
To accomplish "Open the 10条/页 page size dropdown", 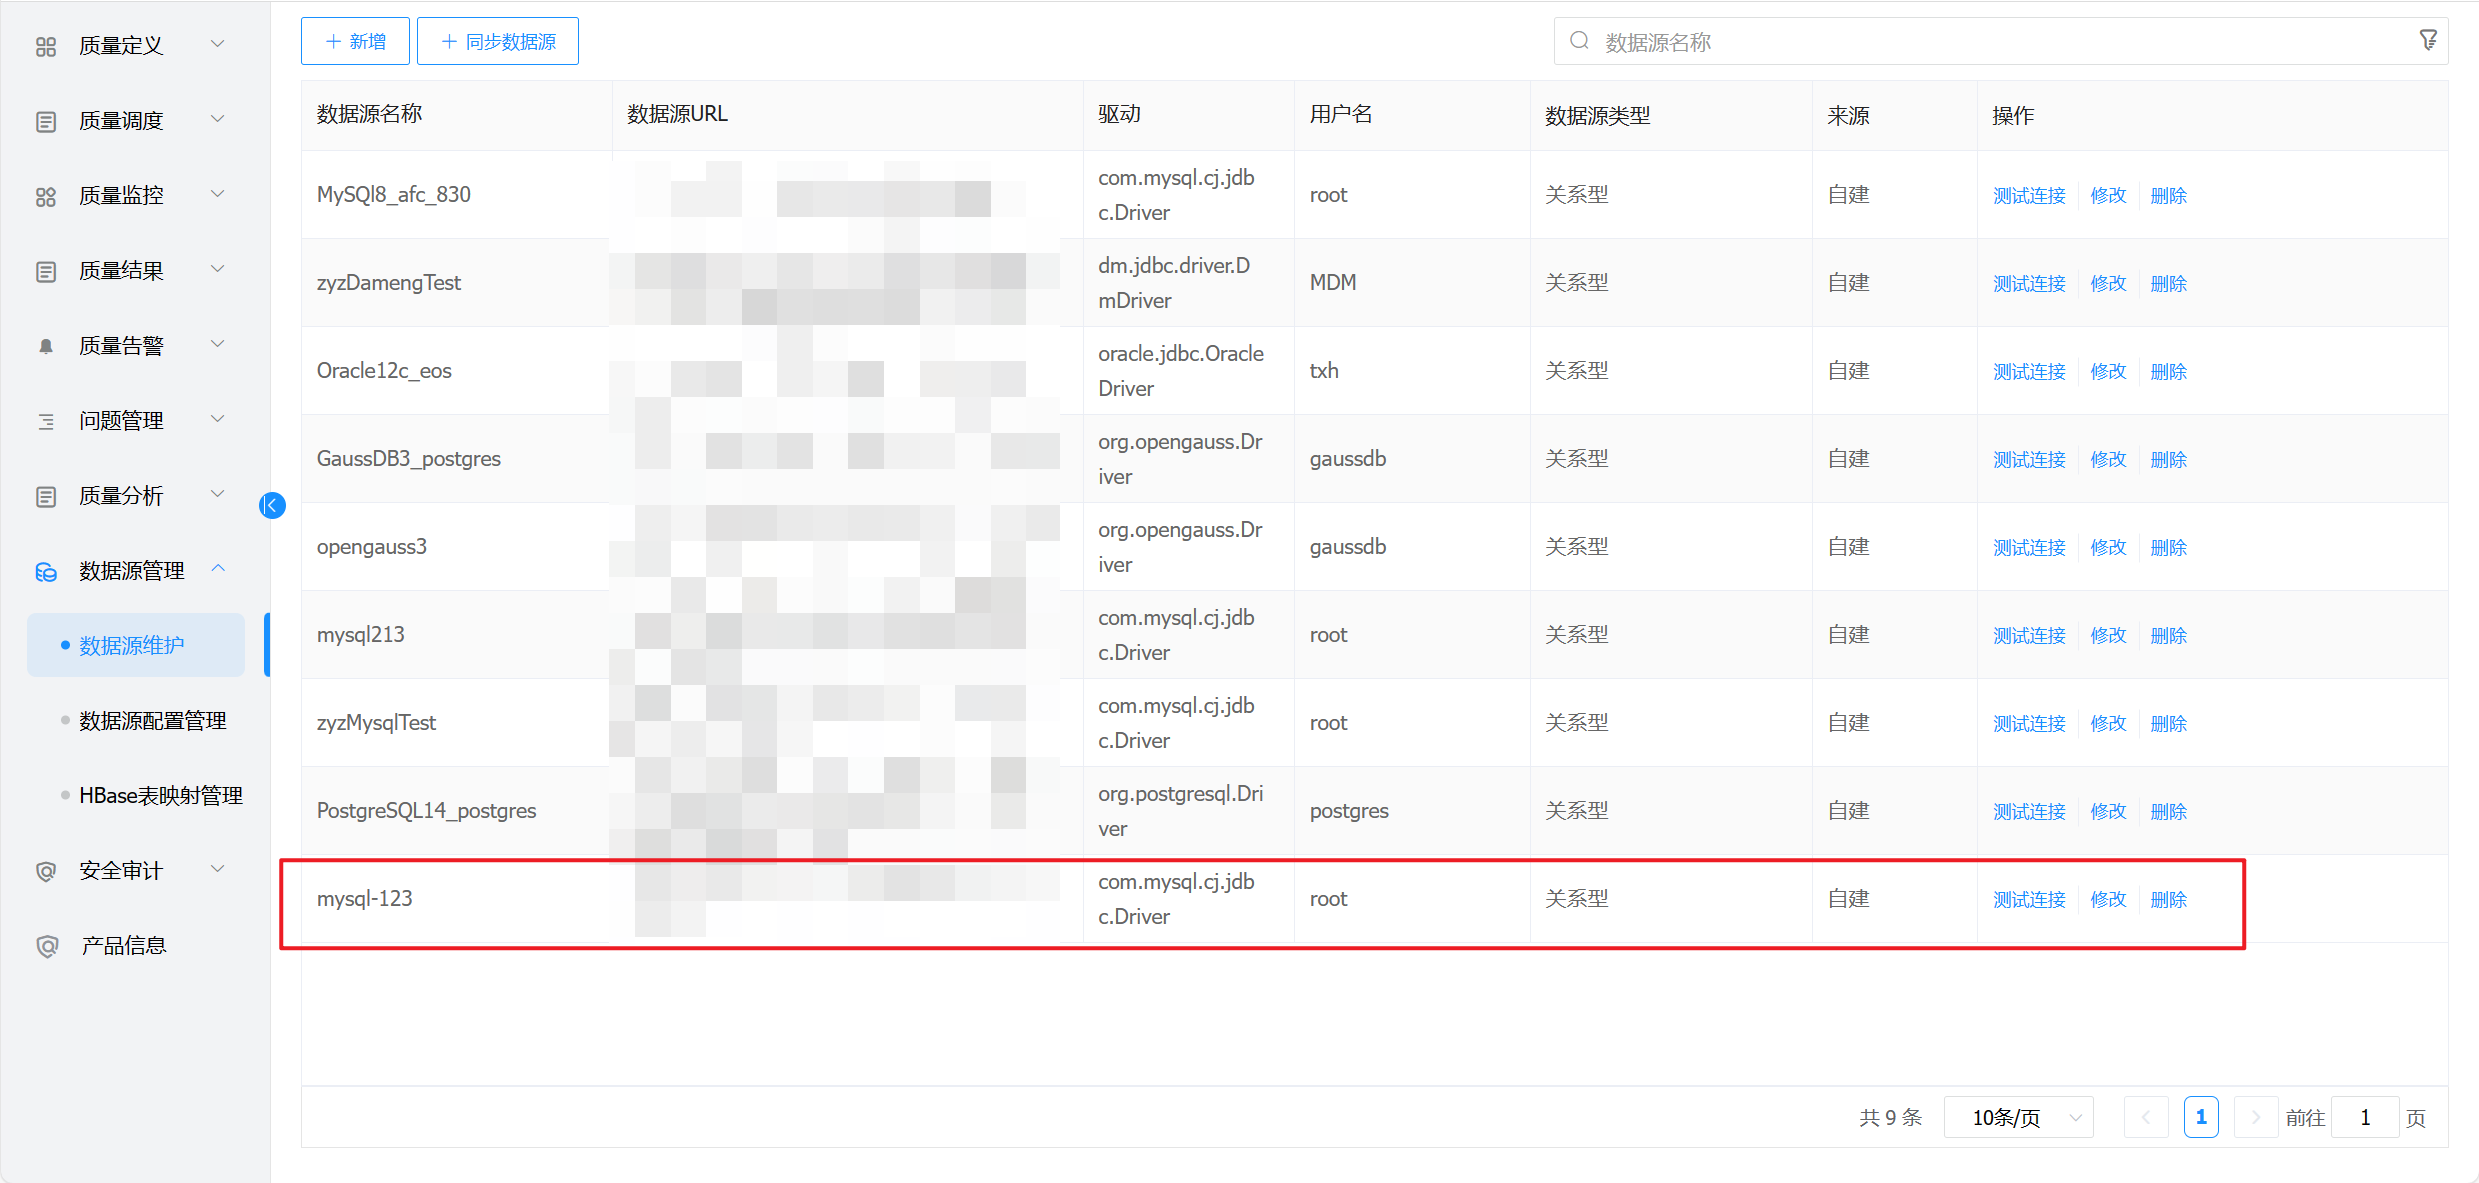I will coord(2020,1117).
